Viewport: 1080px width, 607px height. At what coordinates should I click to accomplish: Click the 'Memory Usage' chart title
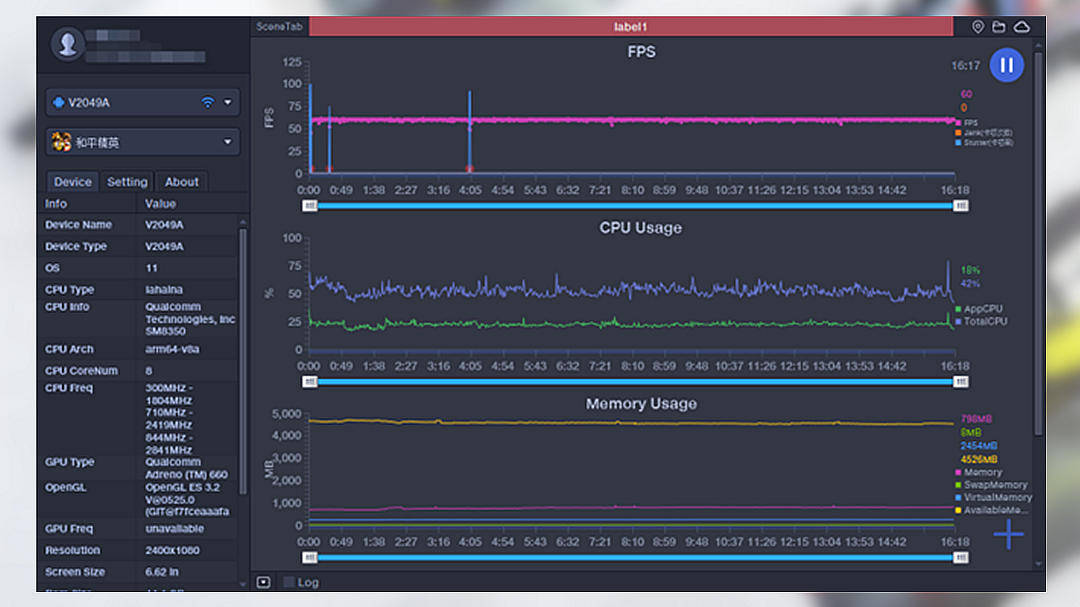[x=641, y=404]
